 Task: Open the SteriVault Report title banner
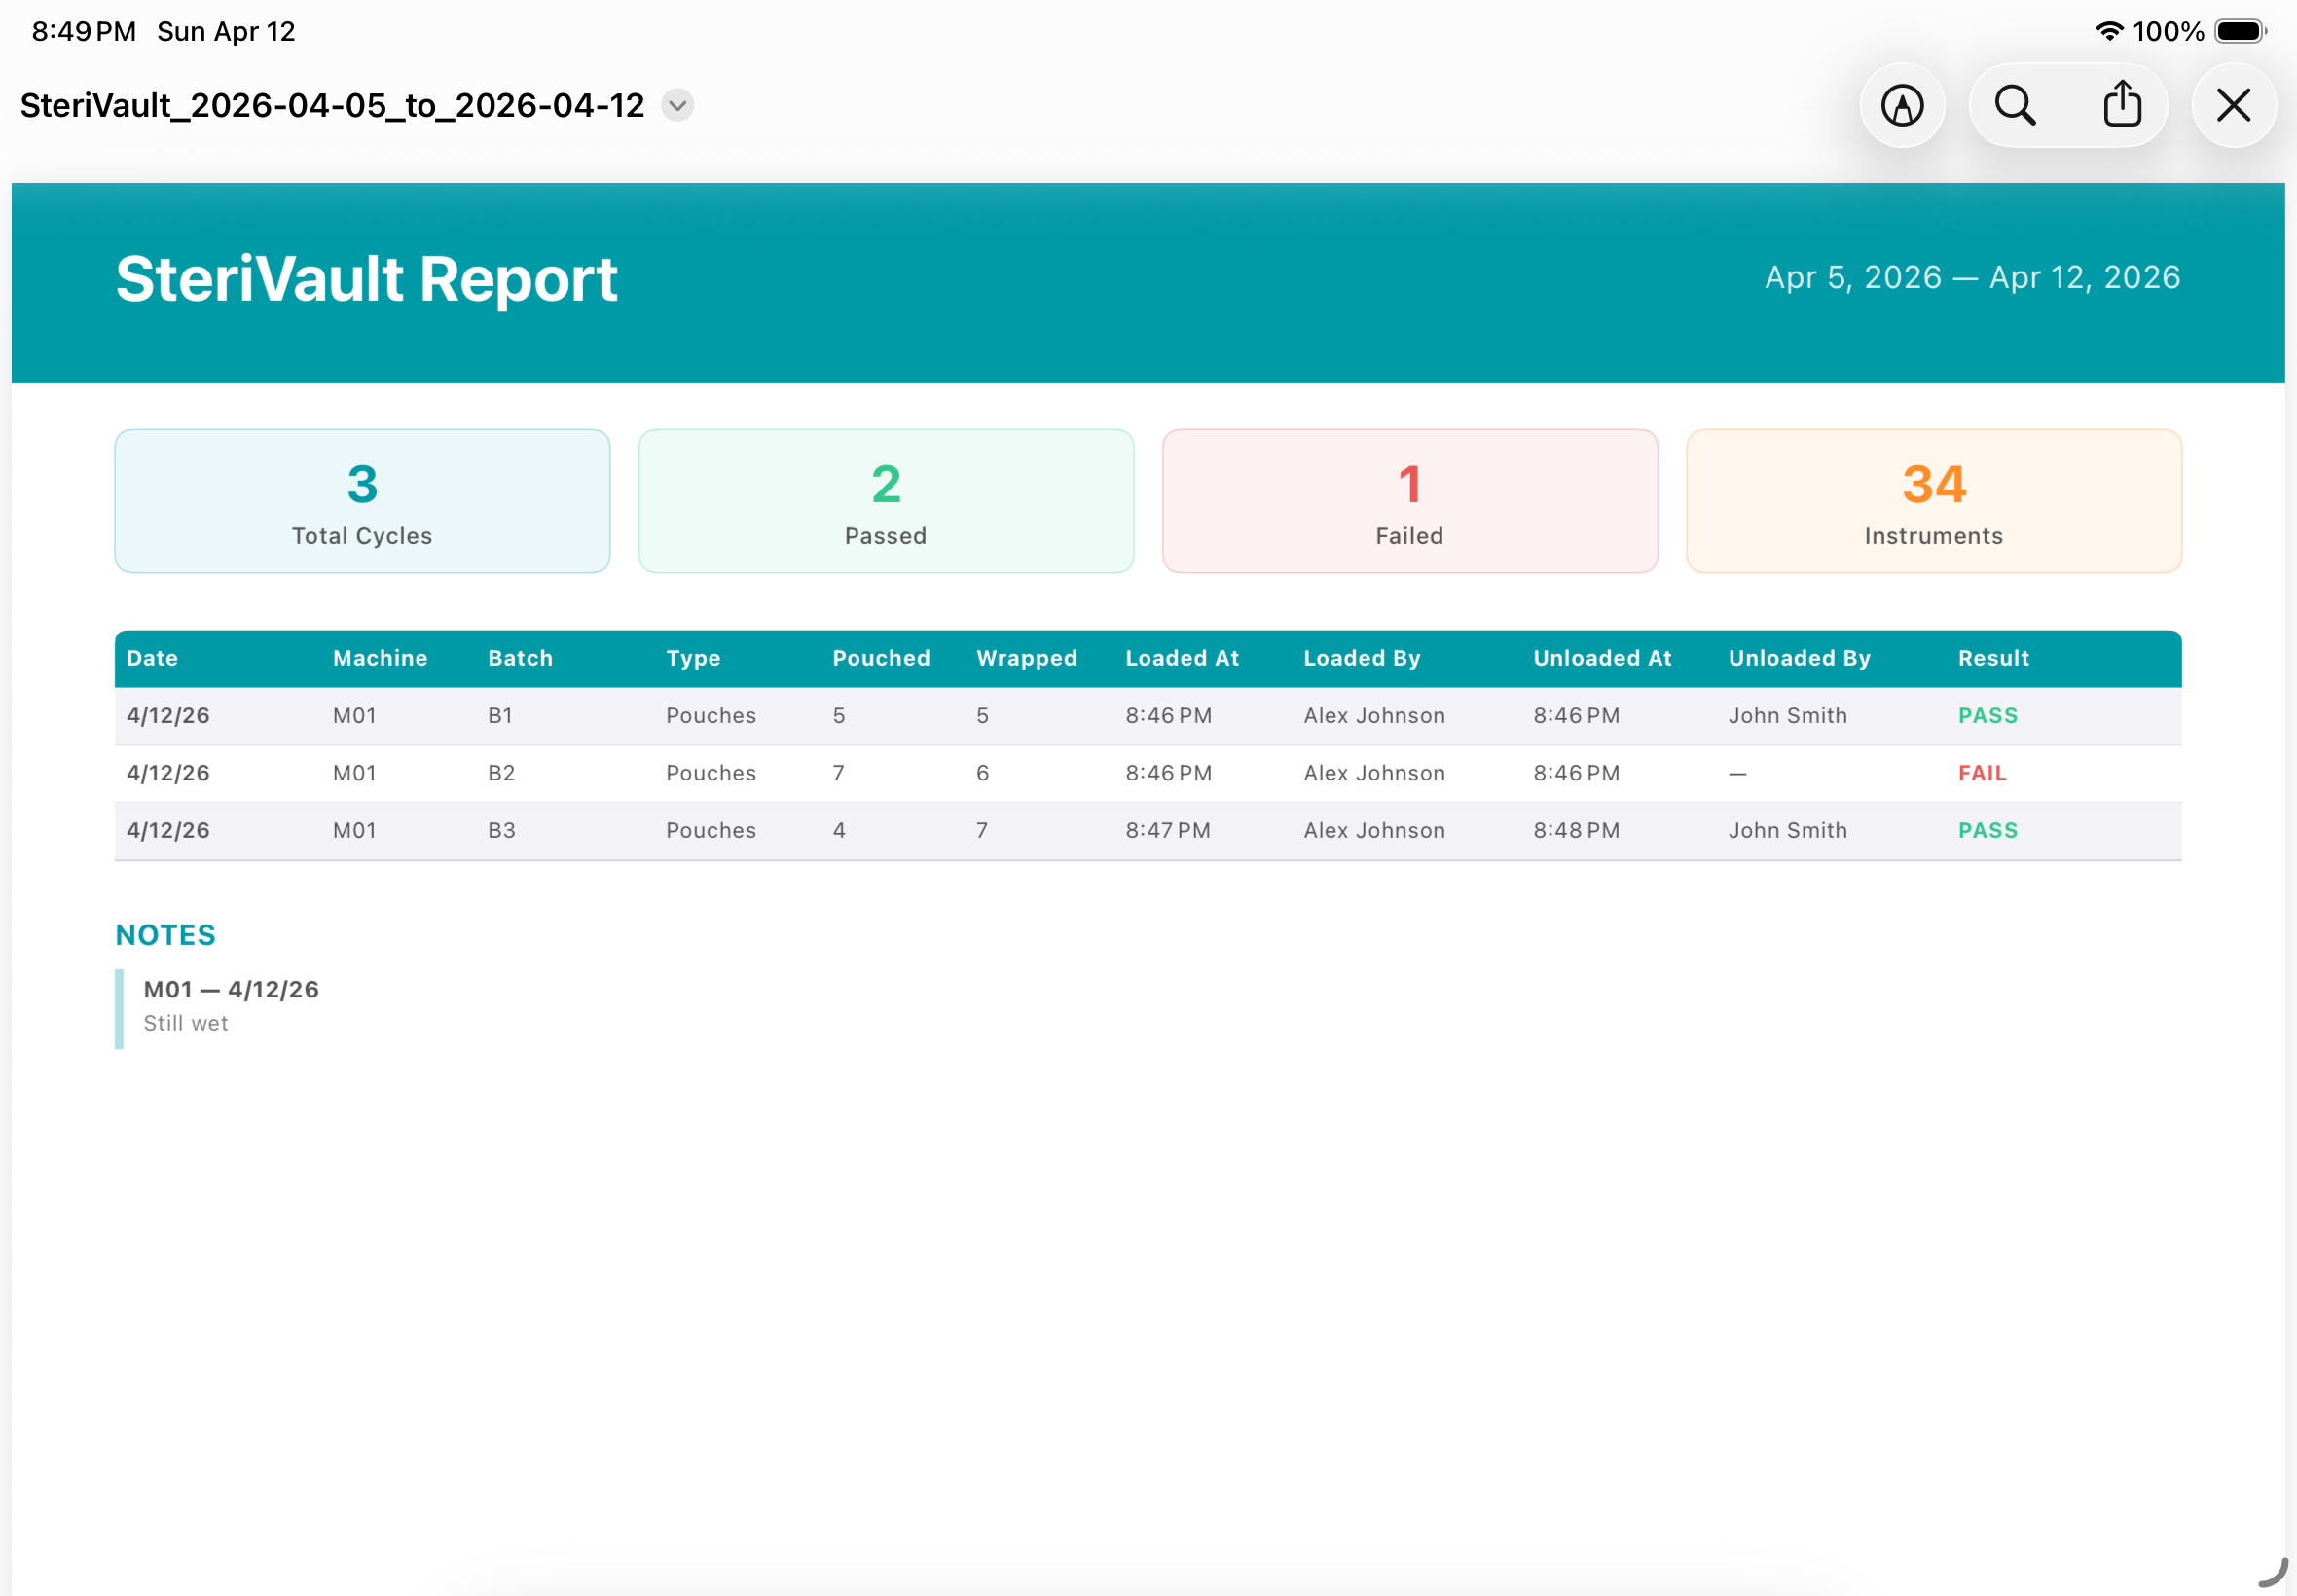coord(366,279)
